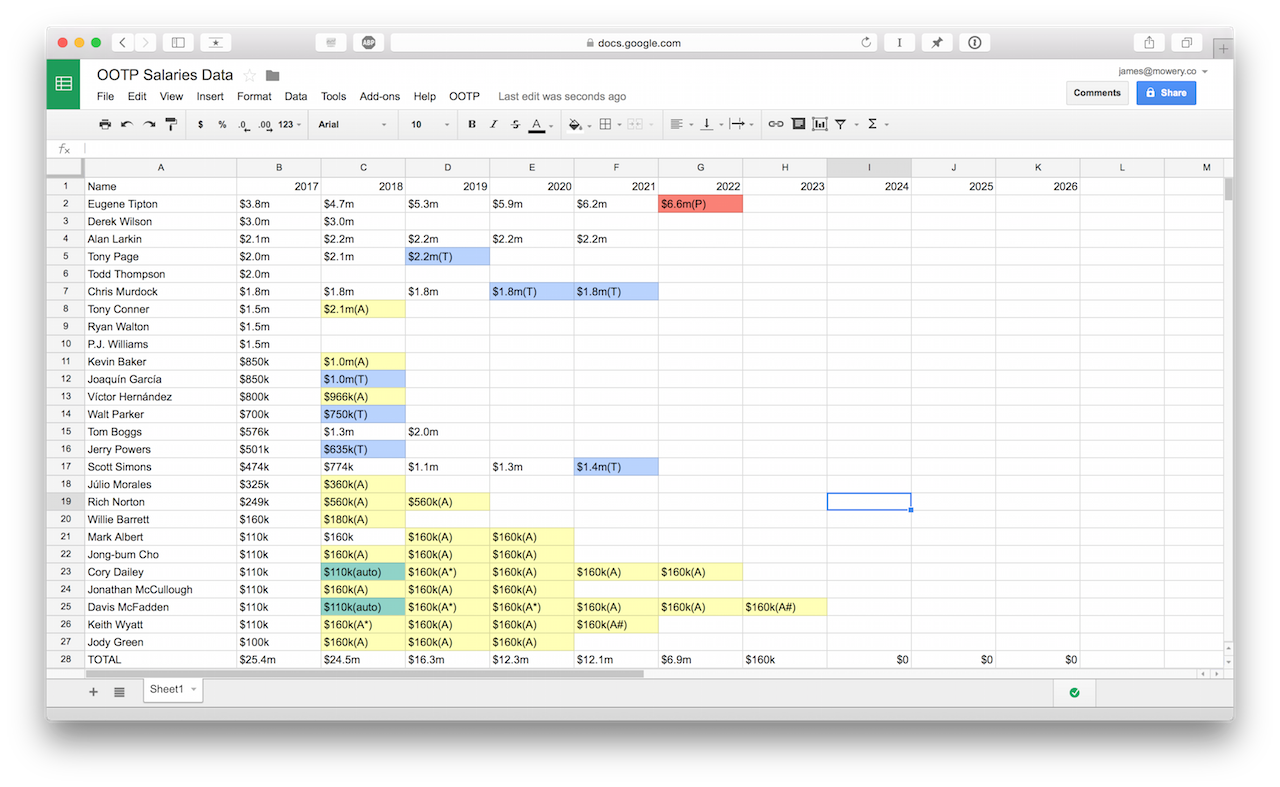
Task: Open the insert chart tool
Action: point(818,124)
